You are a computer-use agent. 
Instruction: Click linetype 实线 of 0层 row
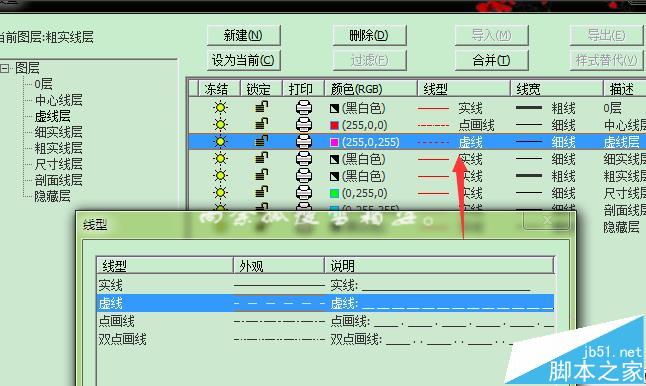[x=470, y=108]
